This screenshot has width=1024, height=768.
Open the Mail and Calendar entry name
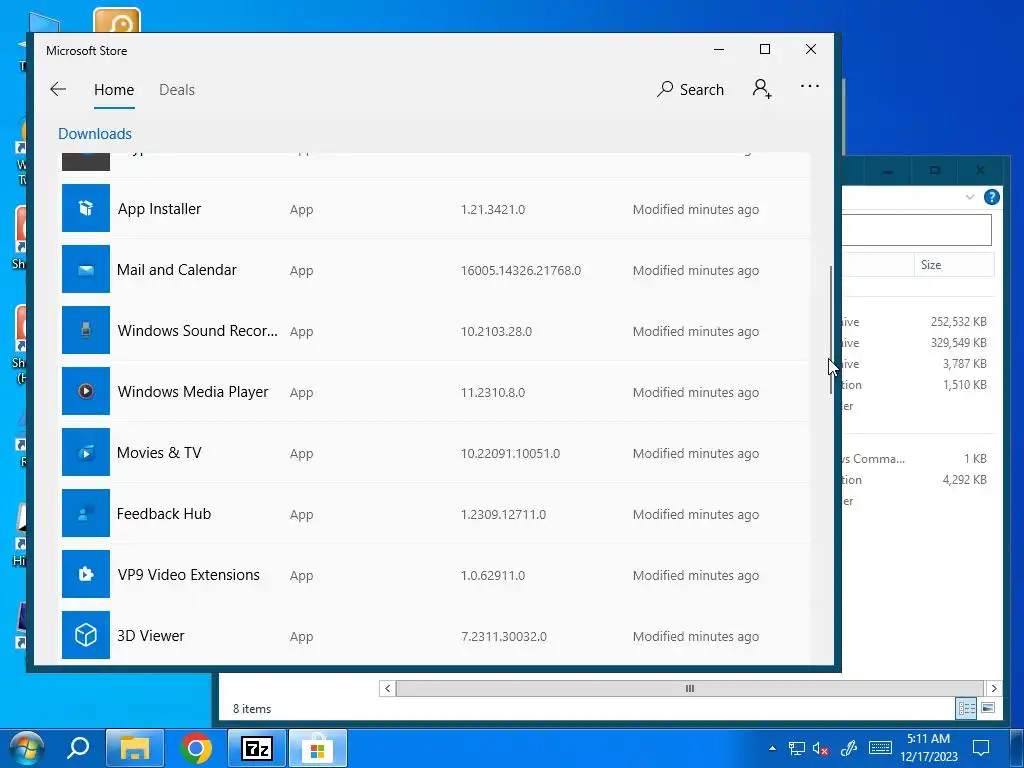click(176, 270)
